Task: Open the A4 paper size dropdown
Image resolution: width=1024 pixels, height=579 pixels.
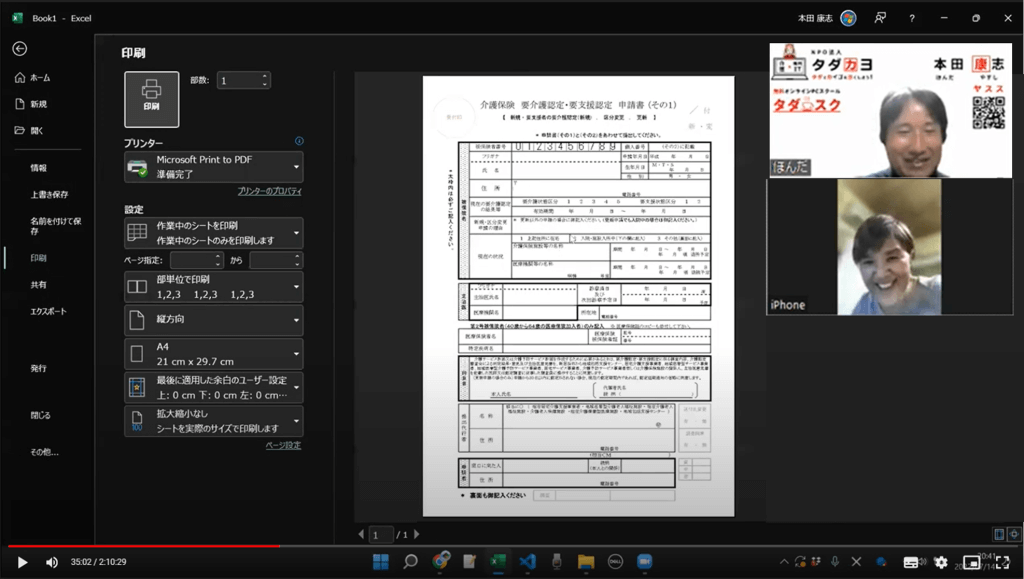Action: coord(213,354)
